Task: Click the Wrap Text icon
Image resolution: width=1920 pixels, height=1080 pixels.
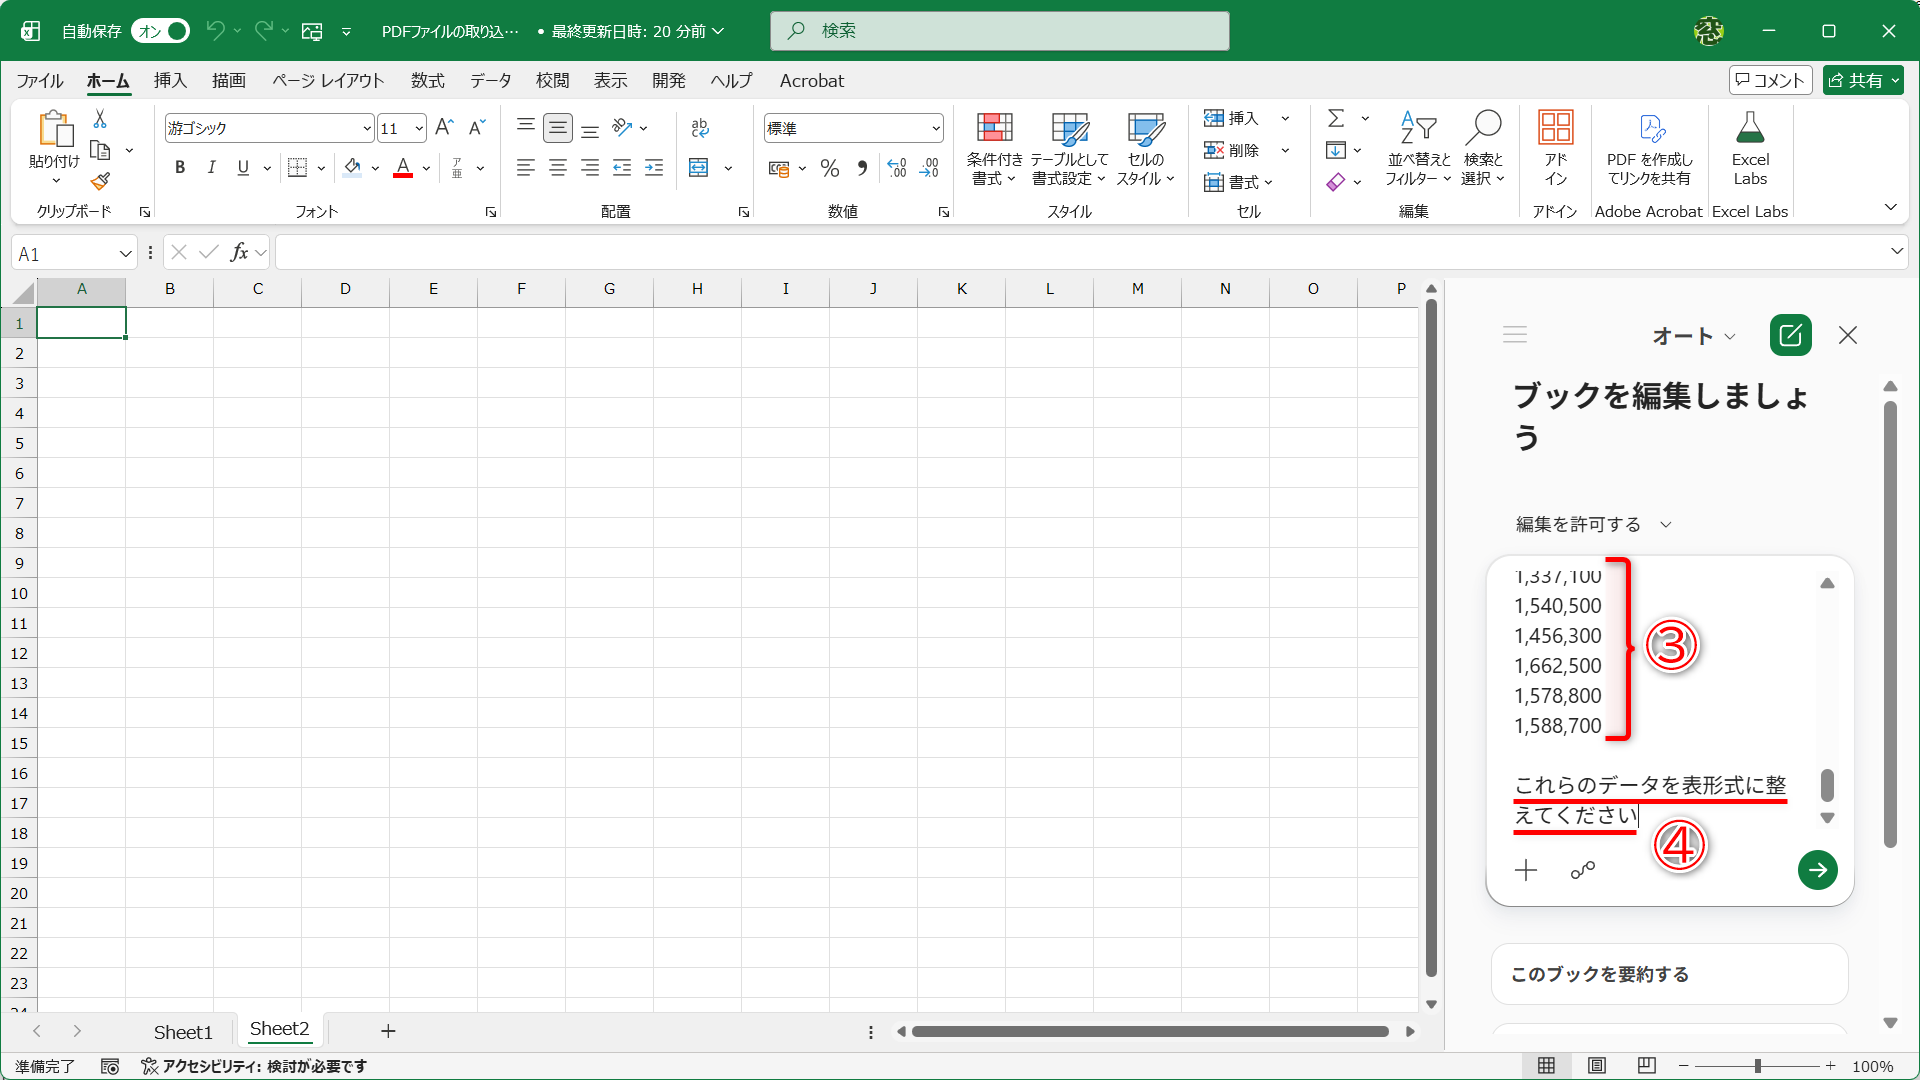Action: point(700,128)
